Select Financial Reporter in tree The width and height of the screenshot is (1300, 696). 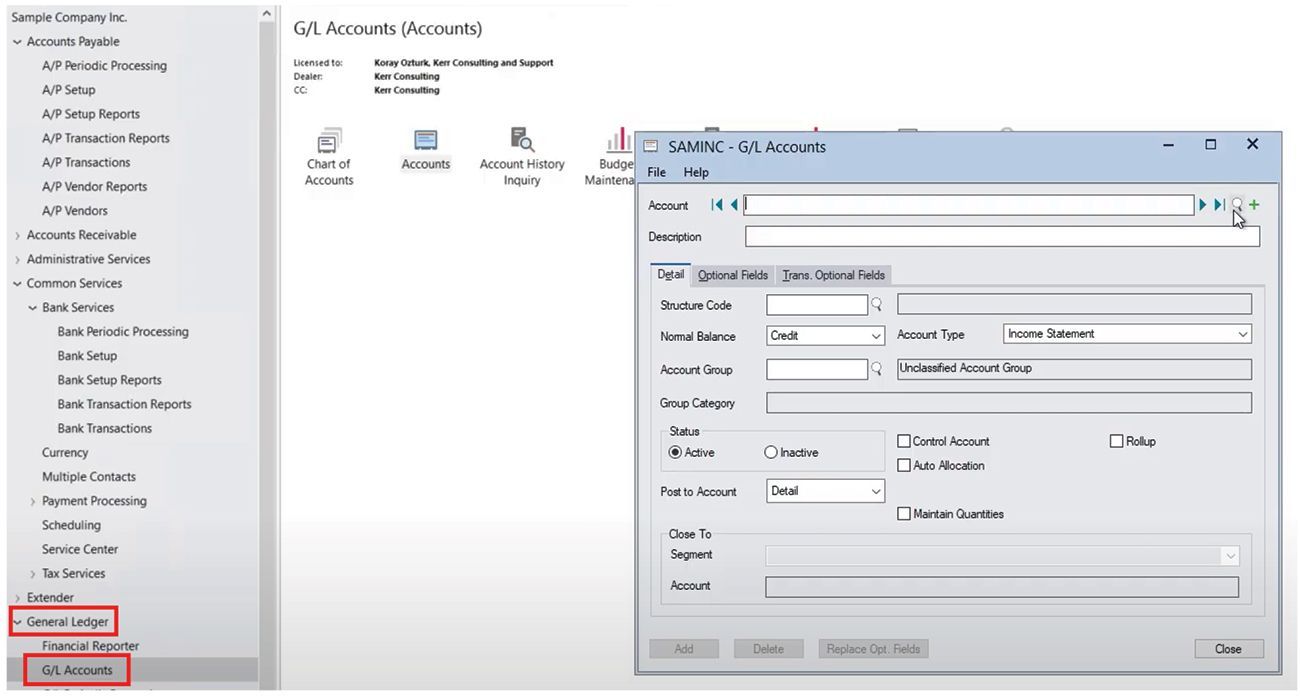coord(91,646)
